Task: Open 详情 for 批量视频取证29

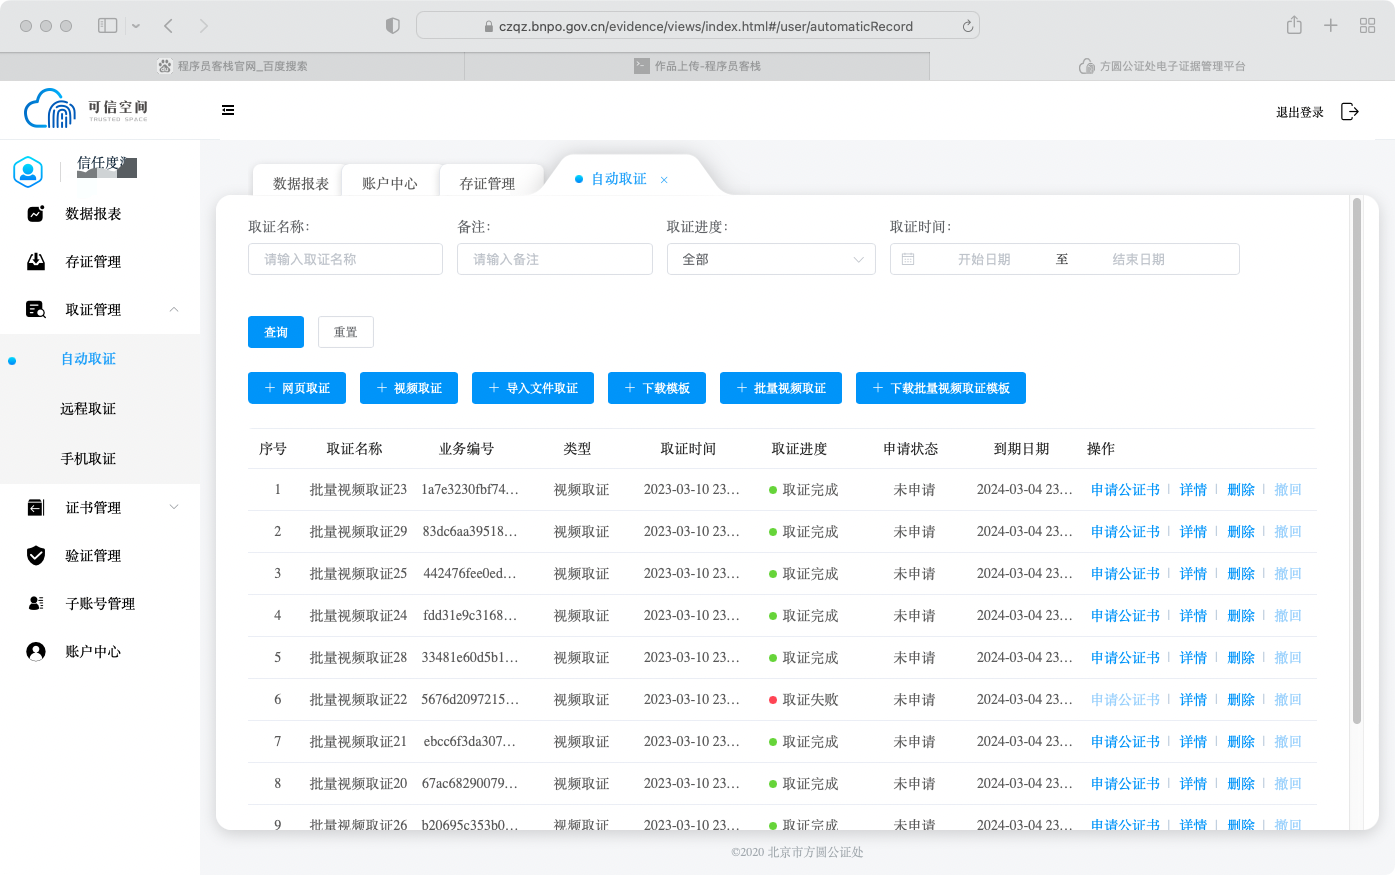Action: (1193, 532)
